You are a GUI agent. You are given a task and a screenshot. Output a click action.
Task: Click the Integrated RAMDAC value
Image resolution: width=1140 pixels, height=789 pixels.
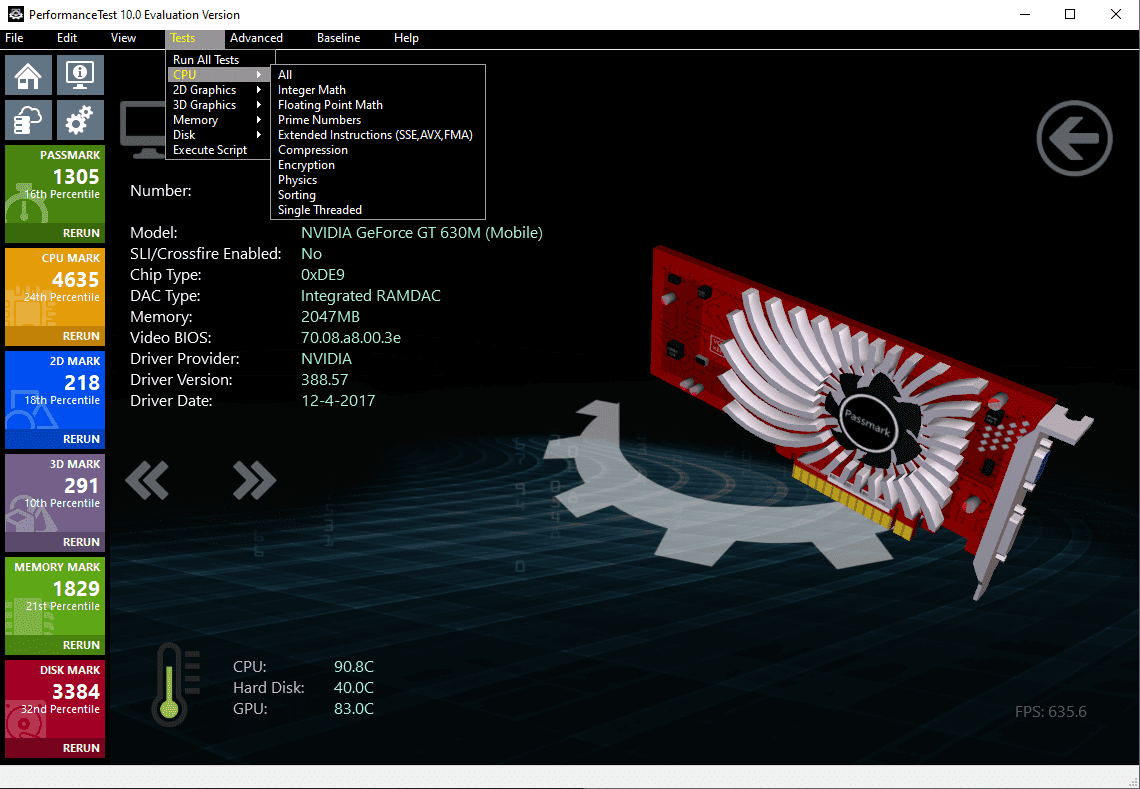(x=371, y=296)
